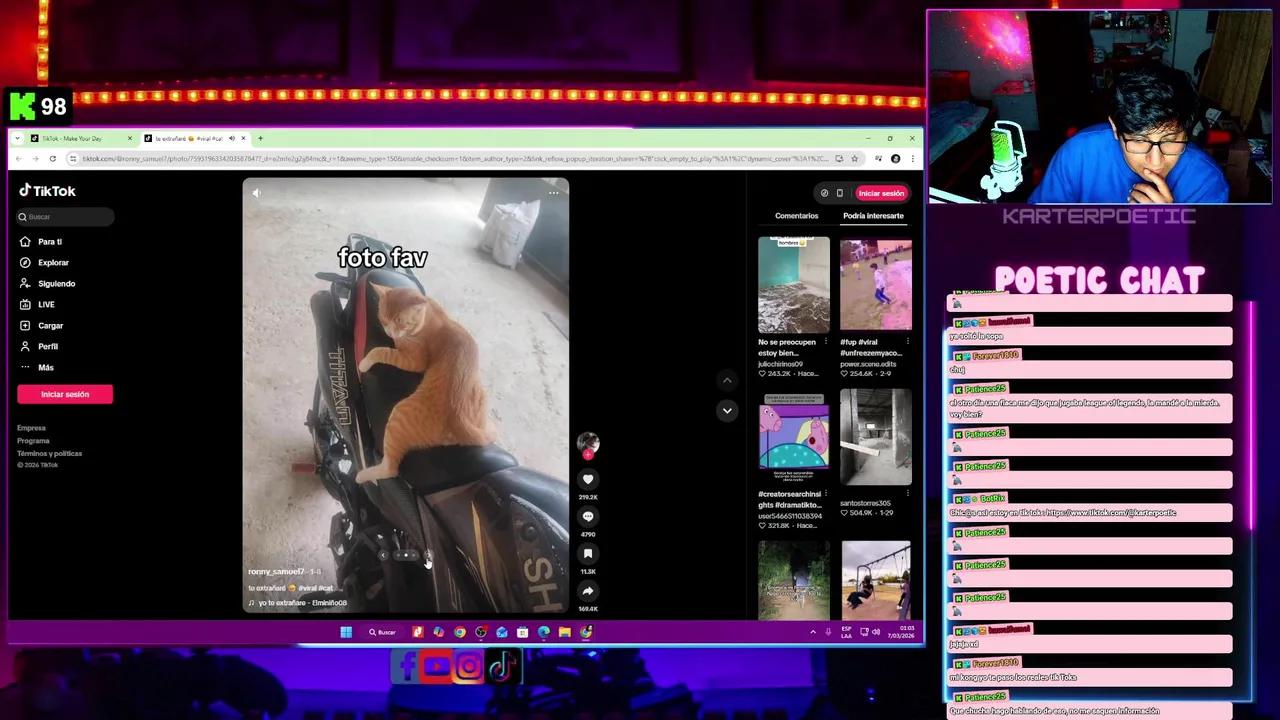Click the TikTok logo

(x=48, y=191)
